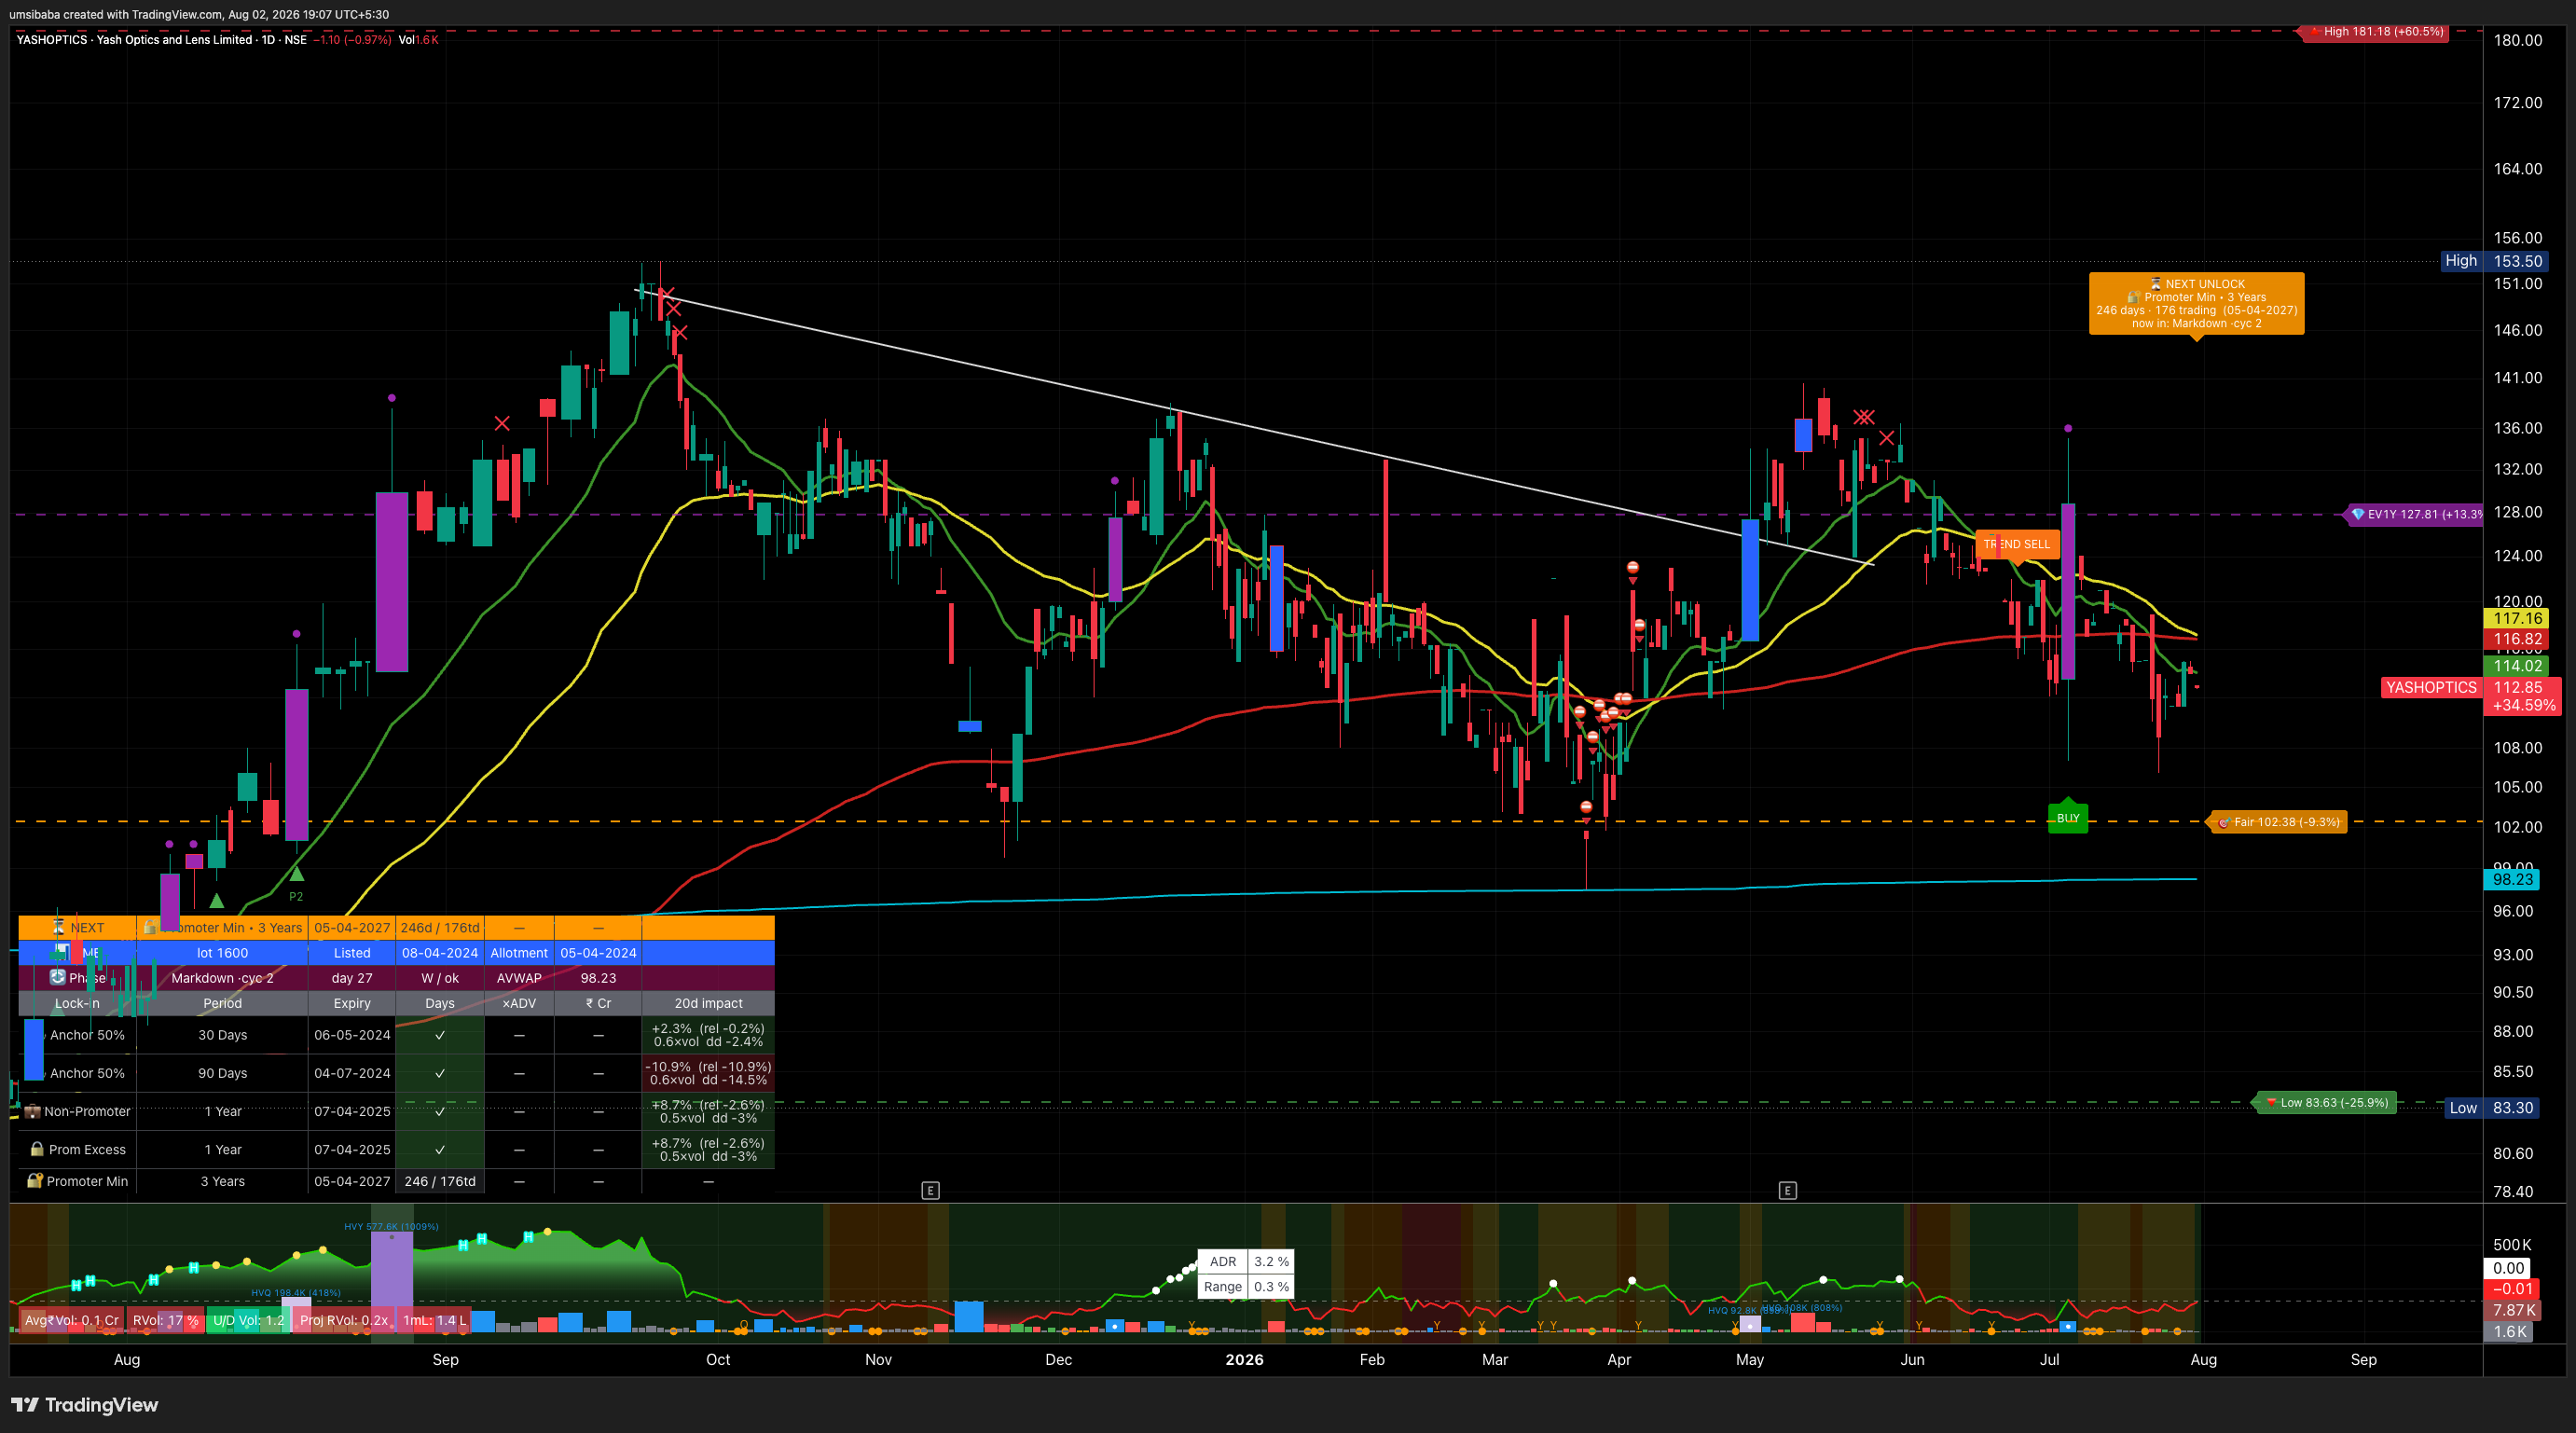The width and height of the screenshot is (2576, 1433).
Task: Click the cyan 98.23 price axis label
Action: tap(2512, 879)
